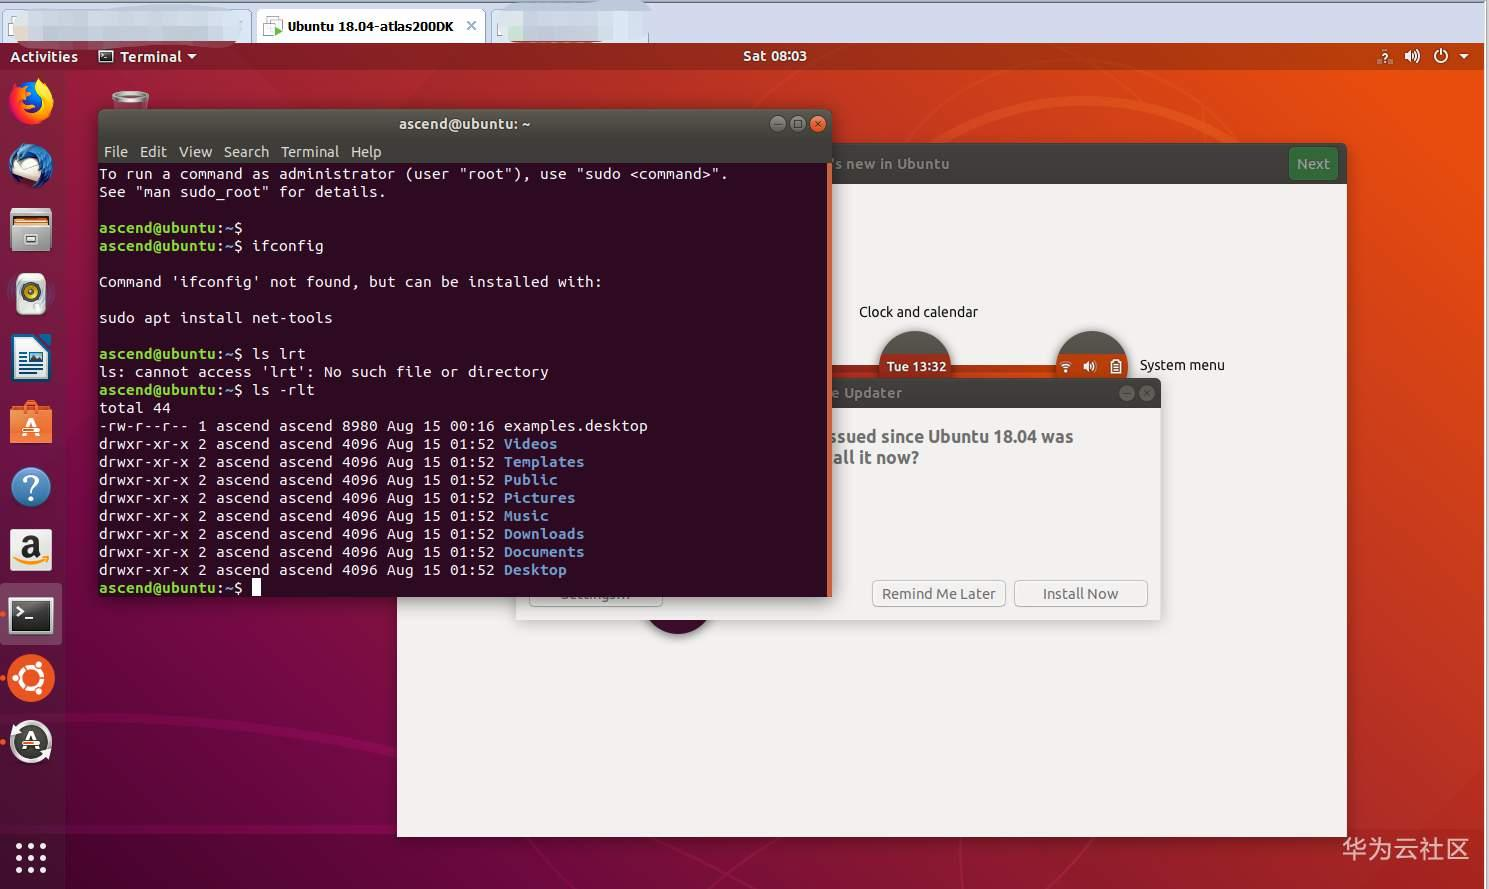This screenshot has height=889, width=1489.
Task: Click Downloads directory name in terminal
Action: [x=544, y=534]
